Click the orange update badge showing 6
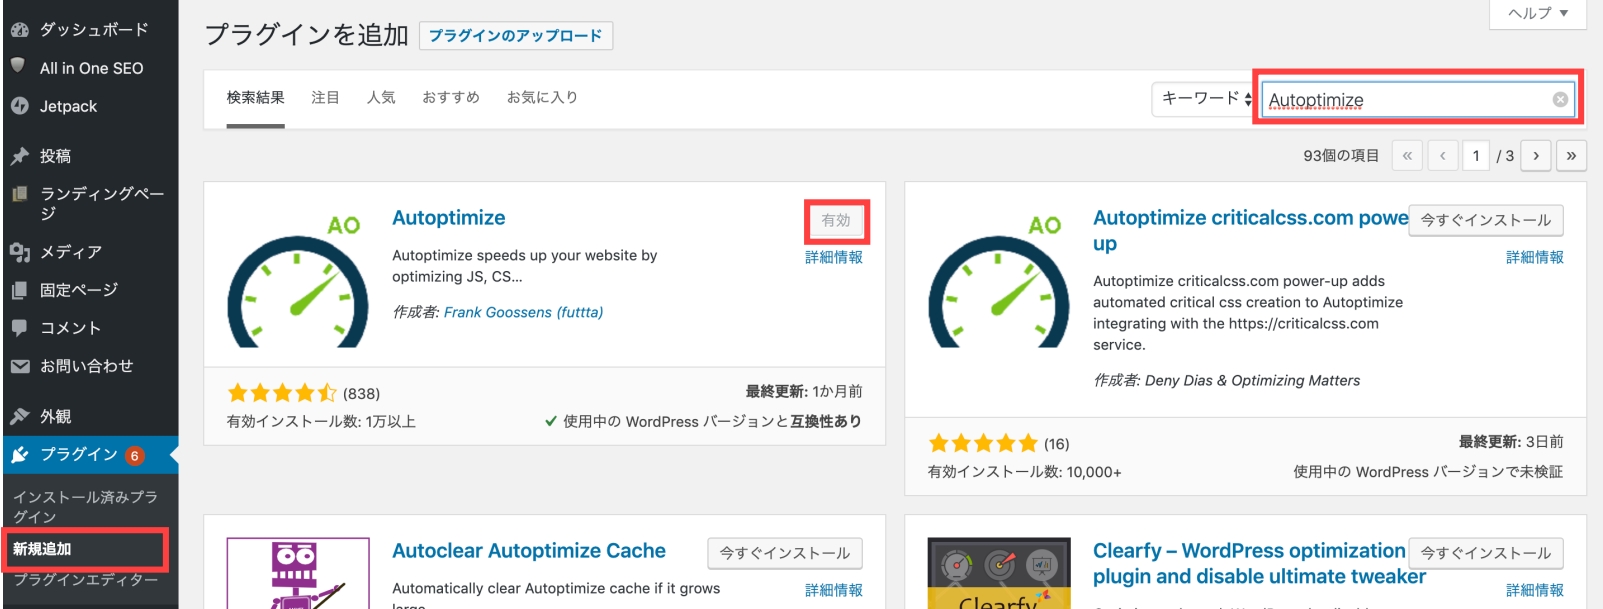The width and height of the screenshot is (1603, 609). click(x=134, y=456)
